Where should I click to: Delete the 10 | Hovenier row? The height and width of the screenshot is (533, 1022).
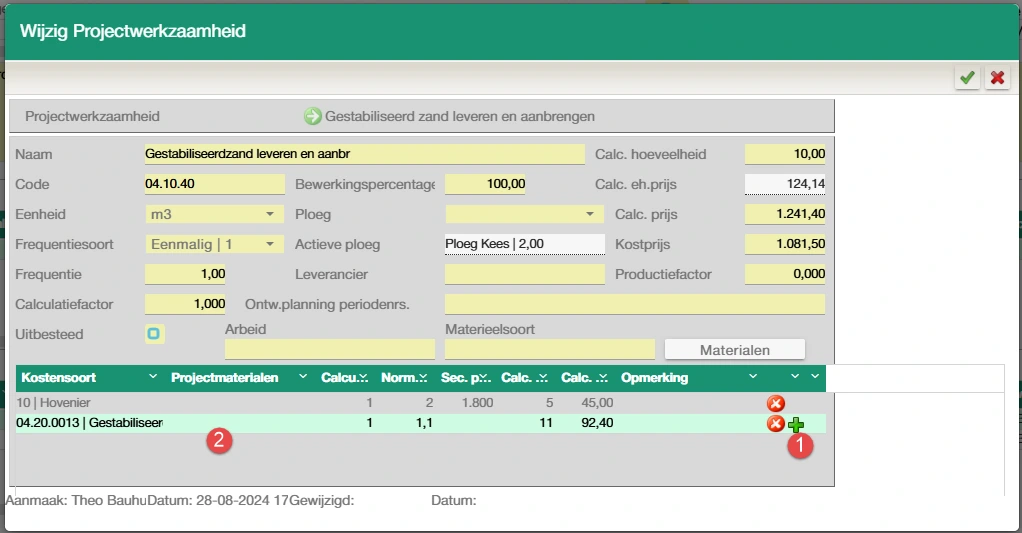click(x=775, y=403)
